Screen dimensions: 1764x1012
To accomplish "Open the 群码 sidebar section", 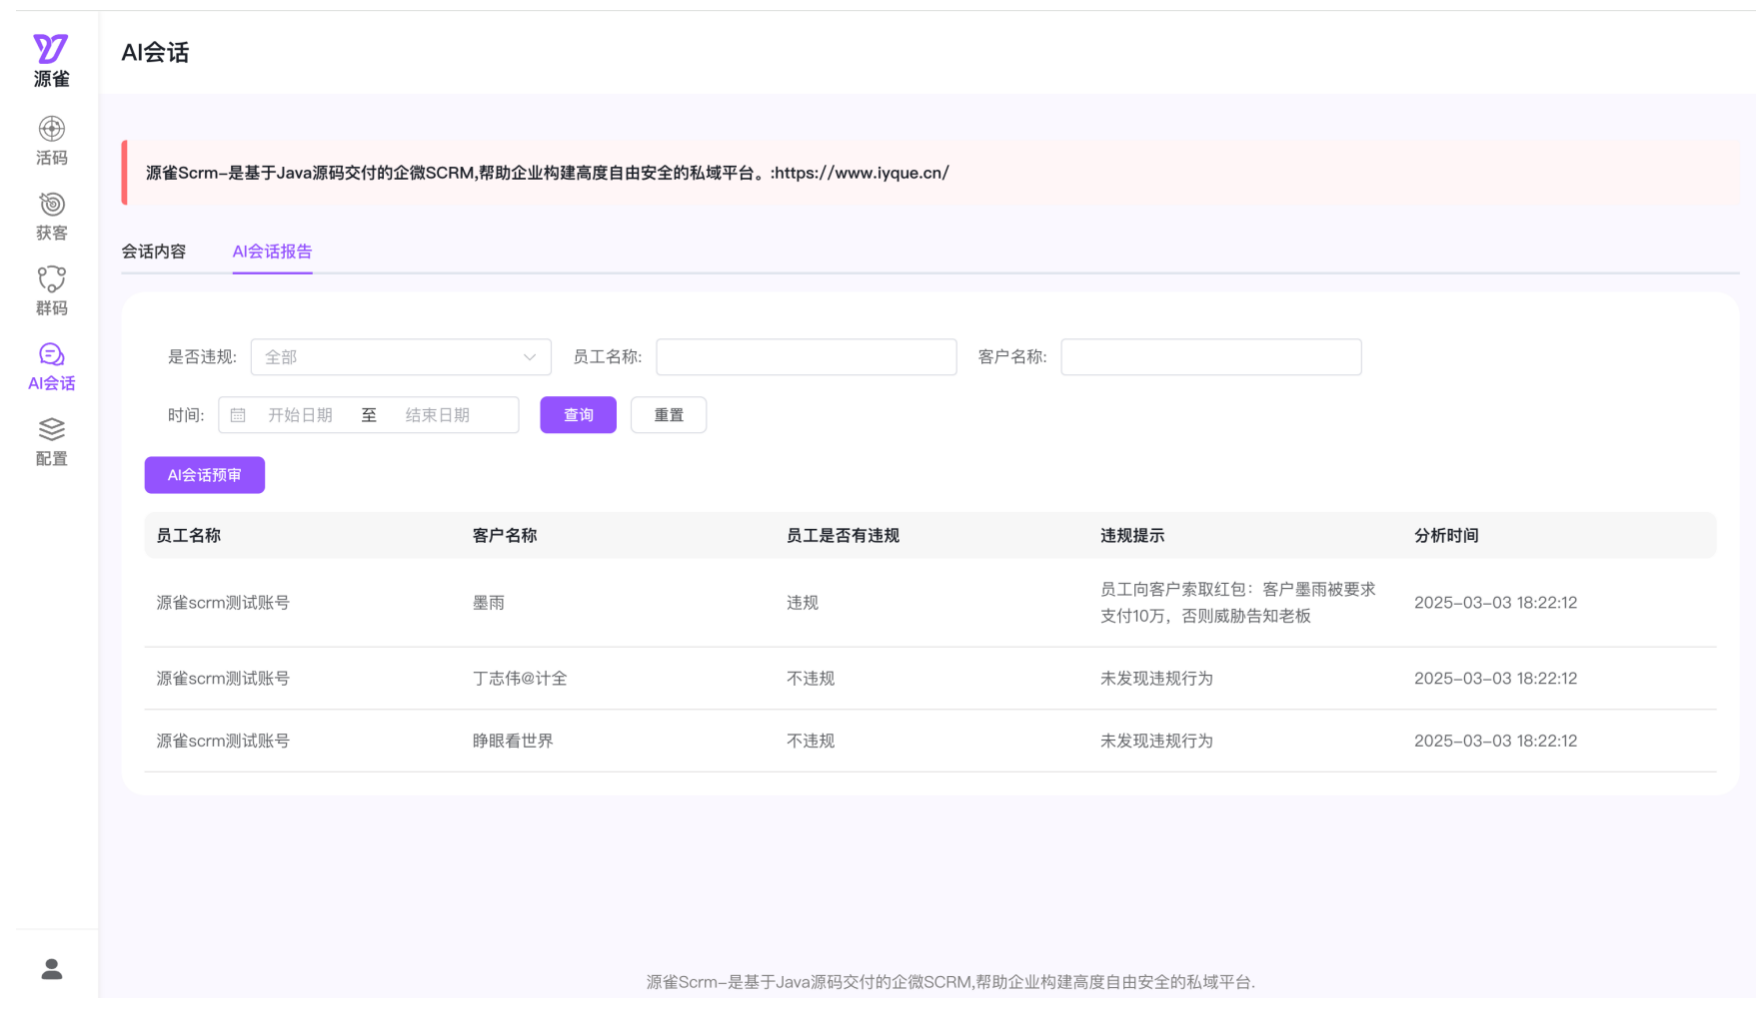I will (x=51, y=291).
